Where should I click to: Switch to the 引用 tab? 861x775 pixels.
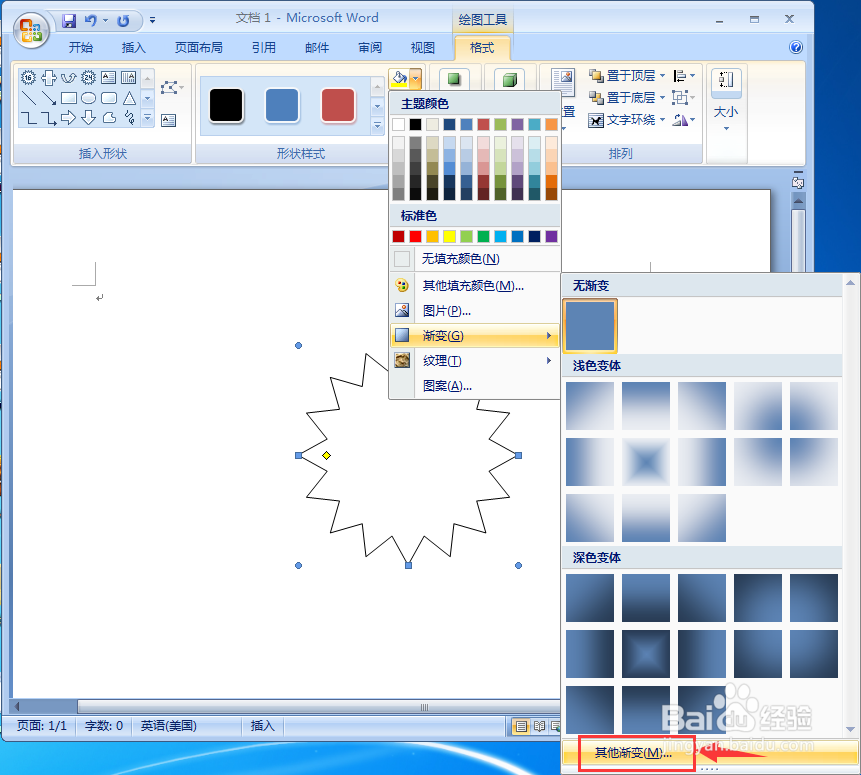[x=264, y=48]
